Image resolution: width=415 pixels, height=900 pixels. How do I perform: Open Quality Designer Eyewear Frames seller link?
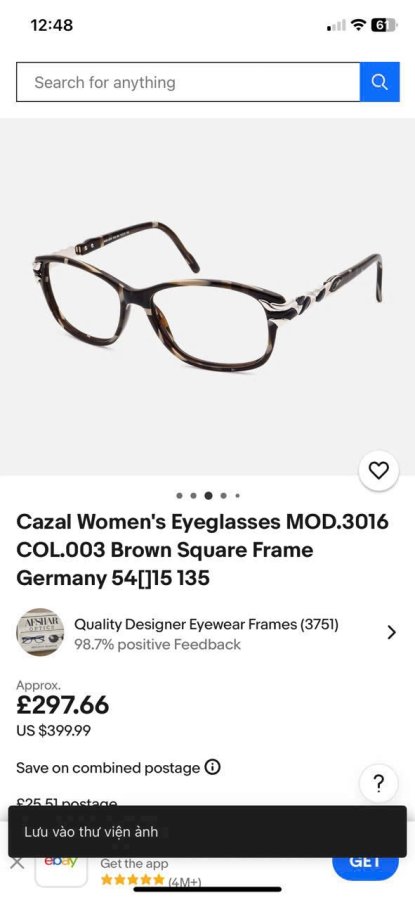pos(206,624)
